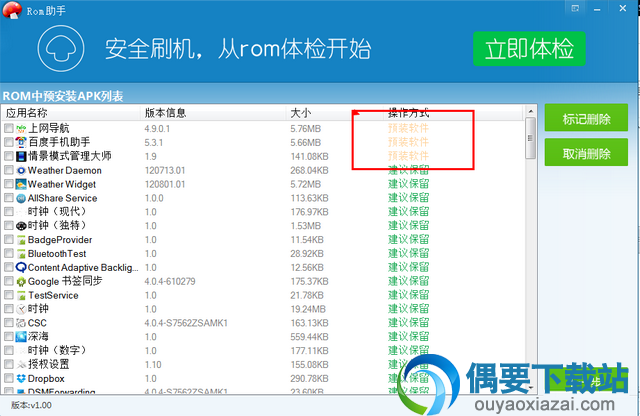Click the 建议保留 label for Weather Widget
The height and width of the screenshot is (416, 640).
click(x=408, y=184)
